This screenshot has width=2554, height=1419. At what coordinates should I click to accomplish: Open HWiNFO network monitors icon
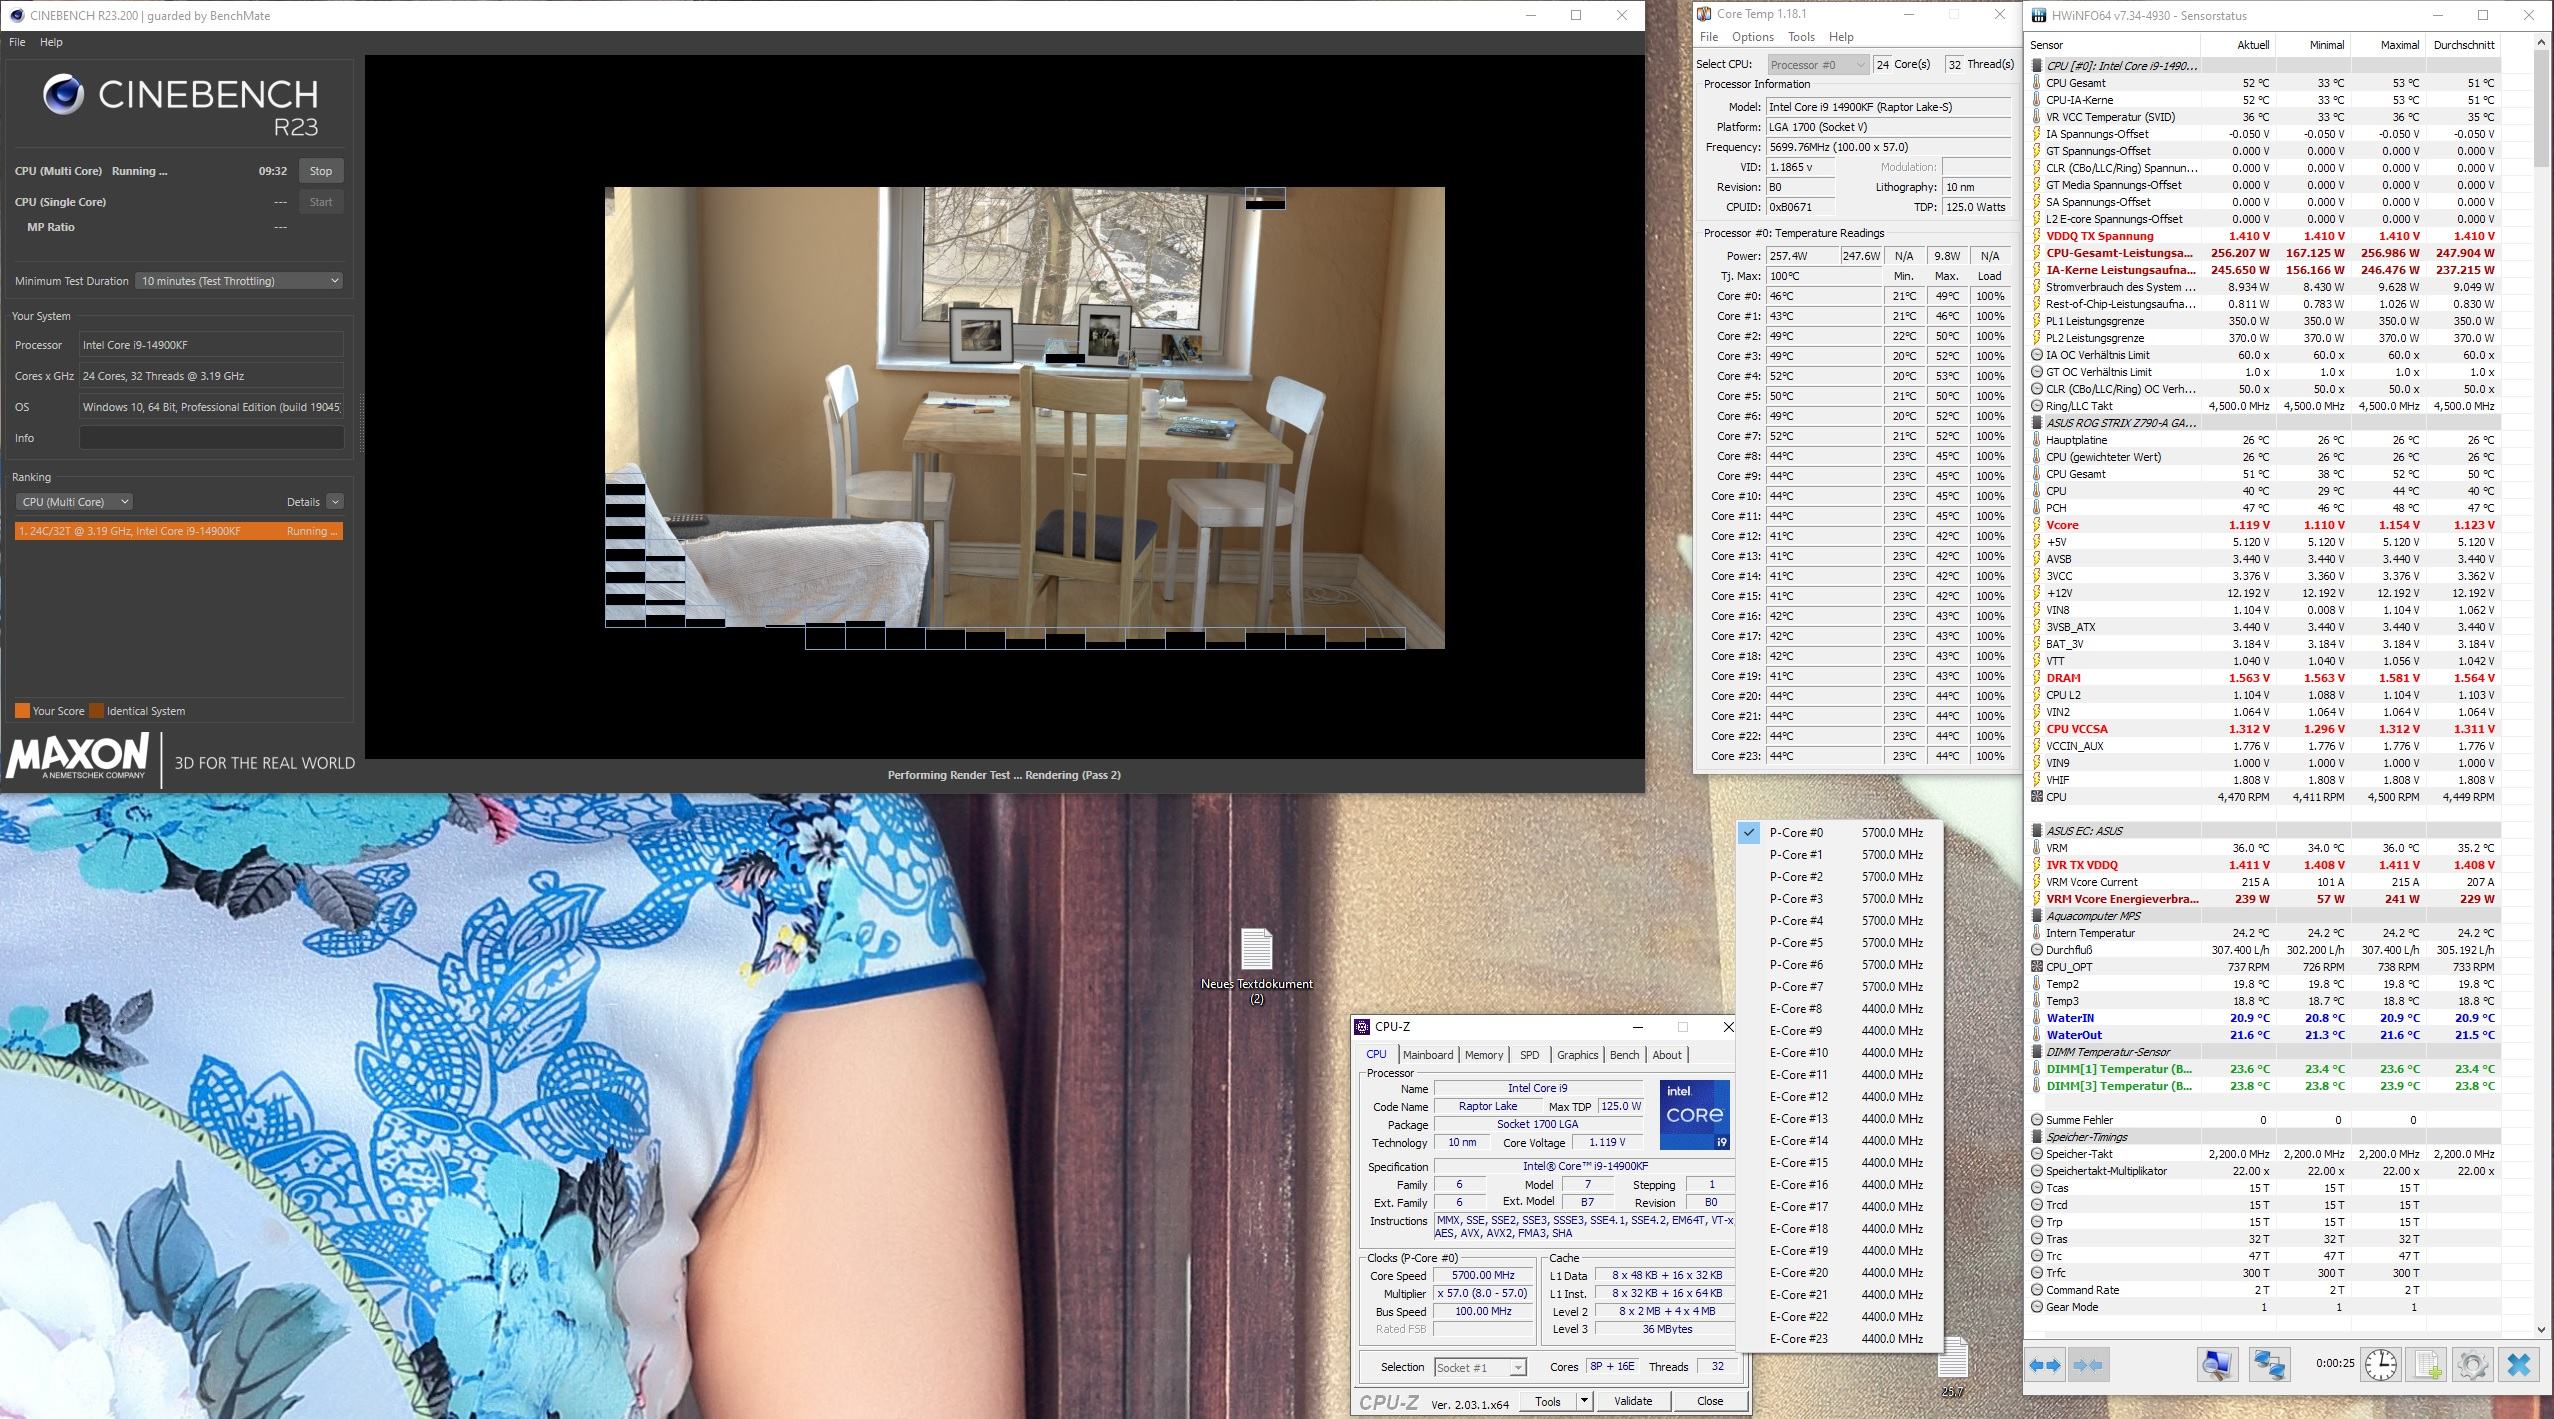coord(2269,1364)
